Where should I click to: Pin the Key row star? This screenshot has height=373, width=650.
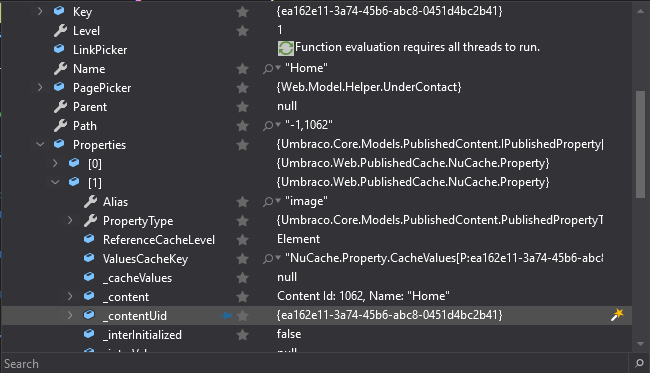click(x=243, y=12)
